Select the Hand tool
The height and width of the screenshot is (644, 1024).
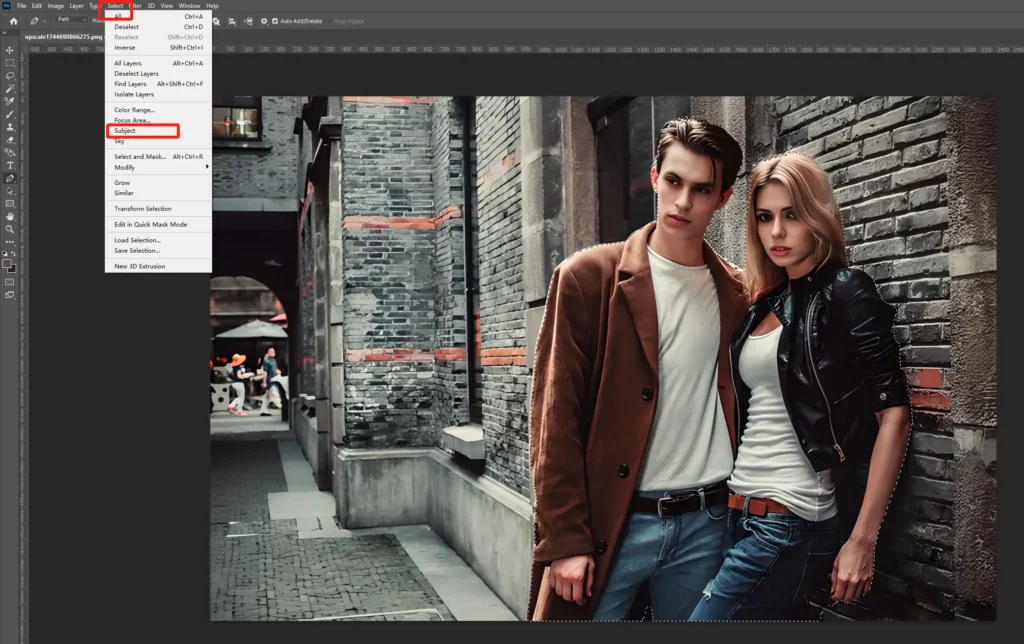(10, 216)
